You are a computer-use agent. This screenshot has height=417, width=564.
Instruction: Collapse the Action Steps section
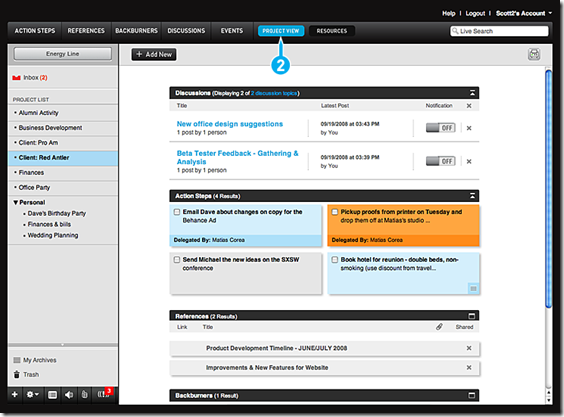pyautogui.click(x=472, y=196)
